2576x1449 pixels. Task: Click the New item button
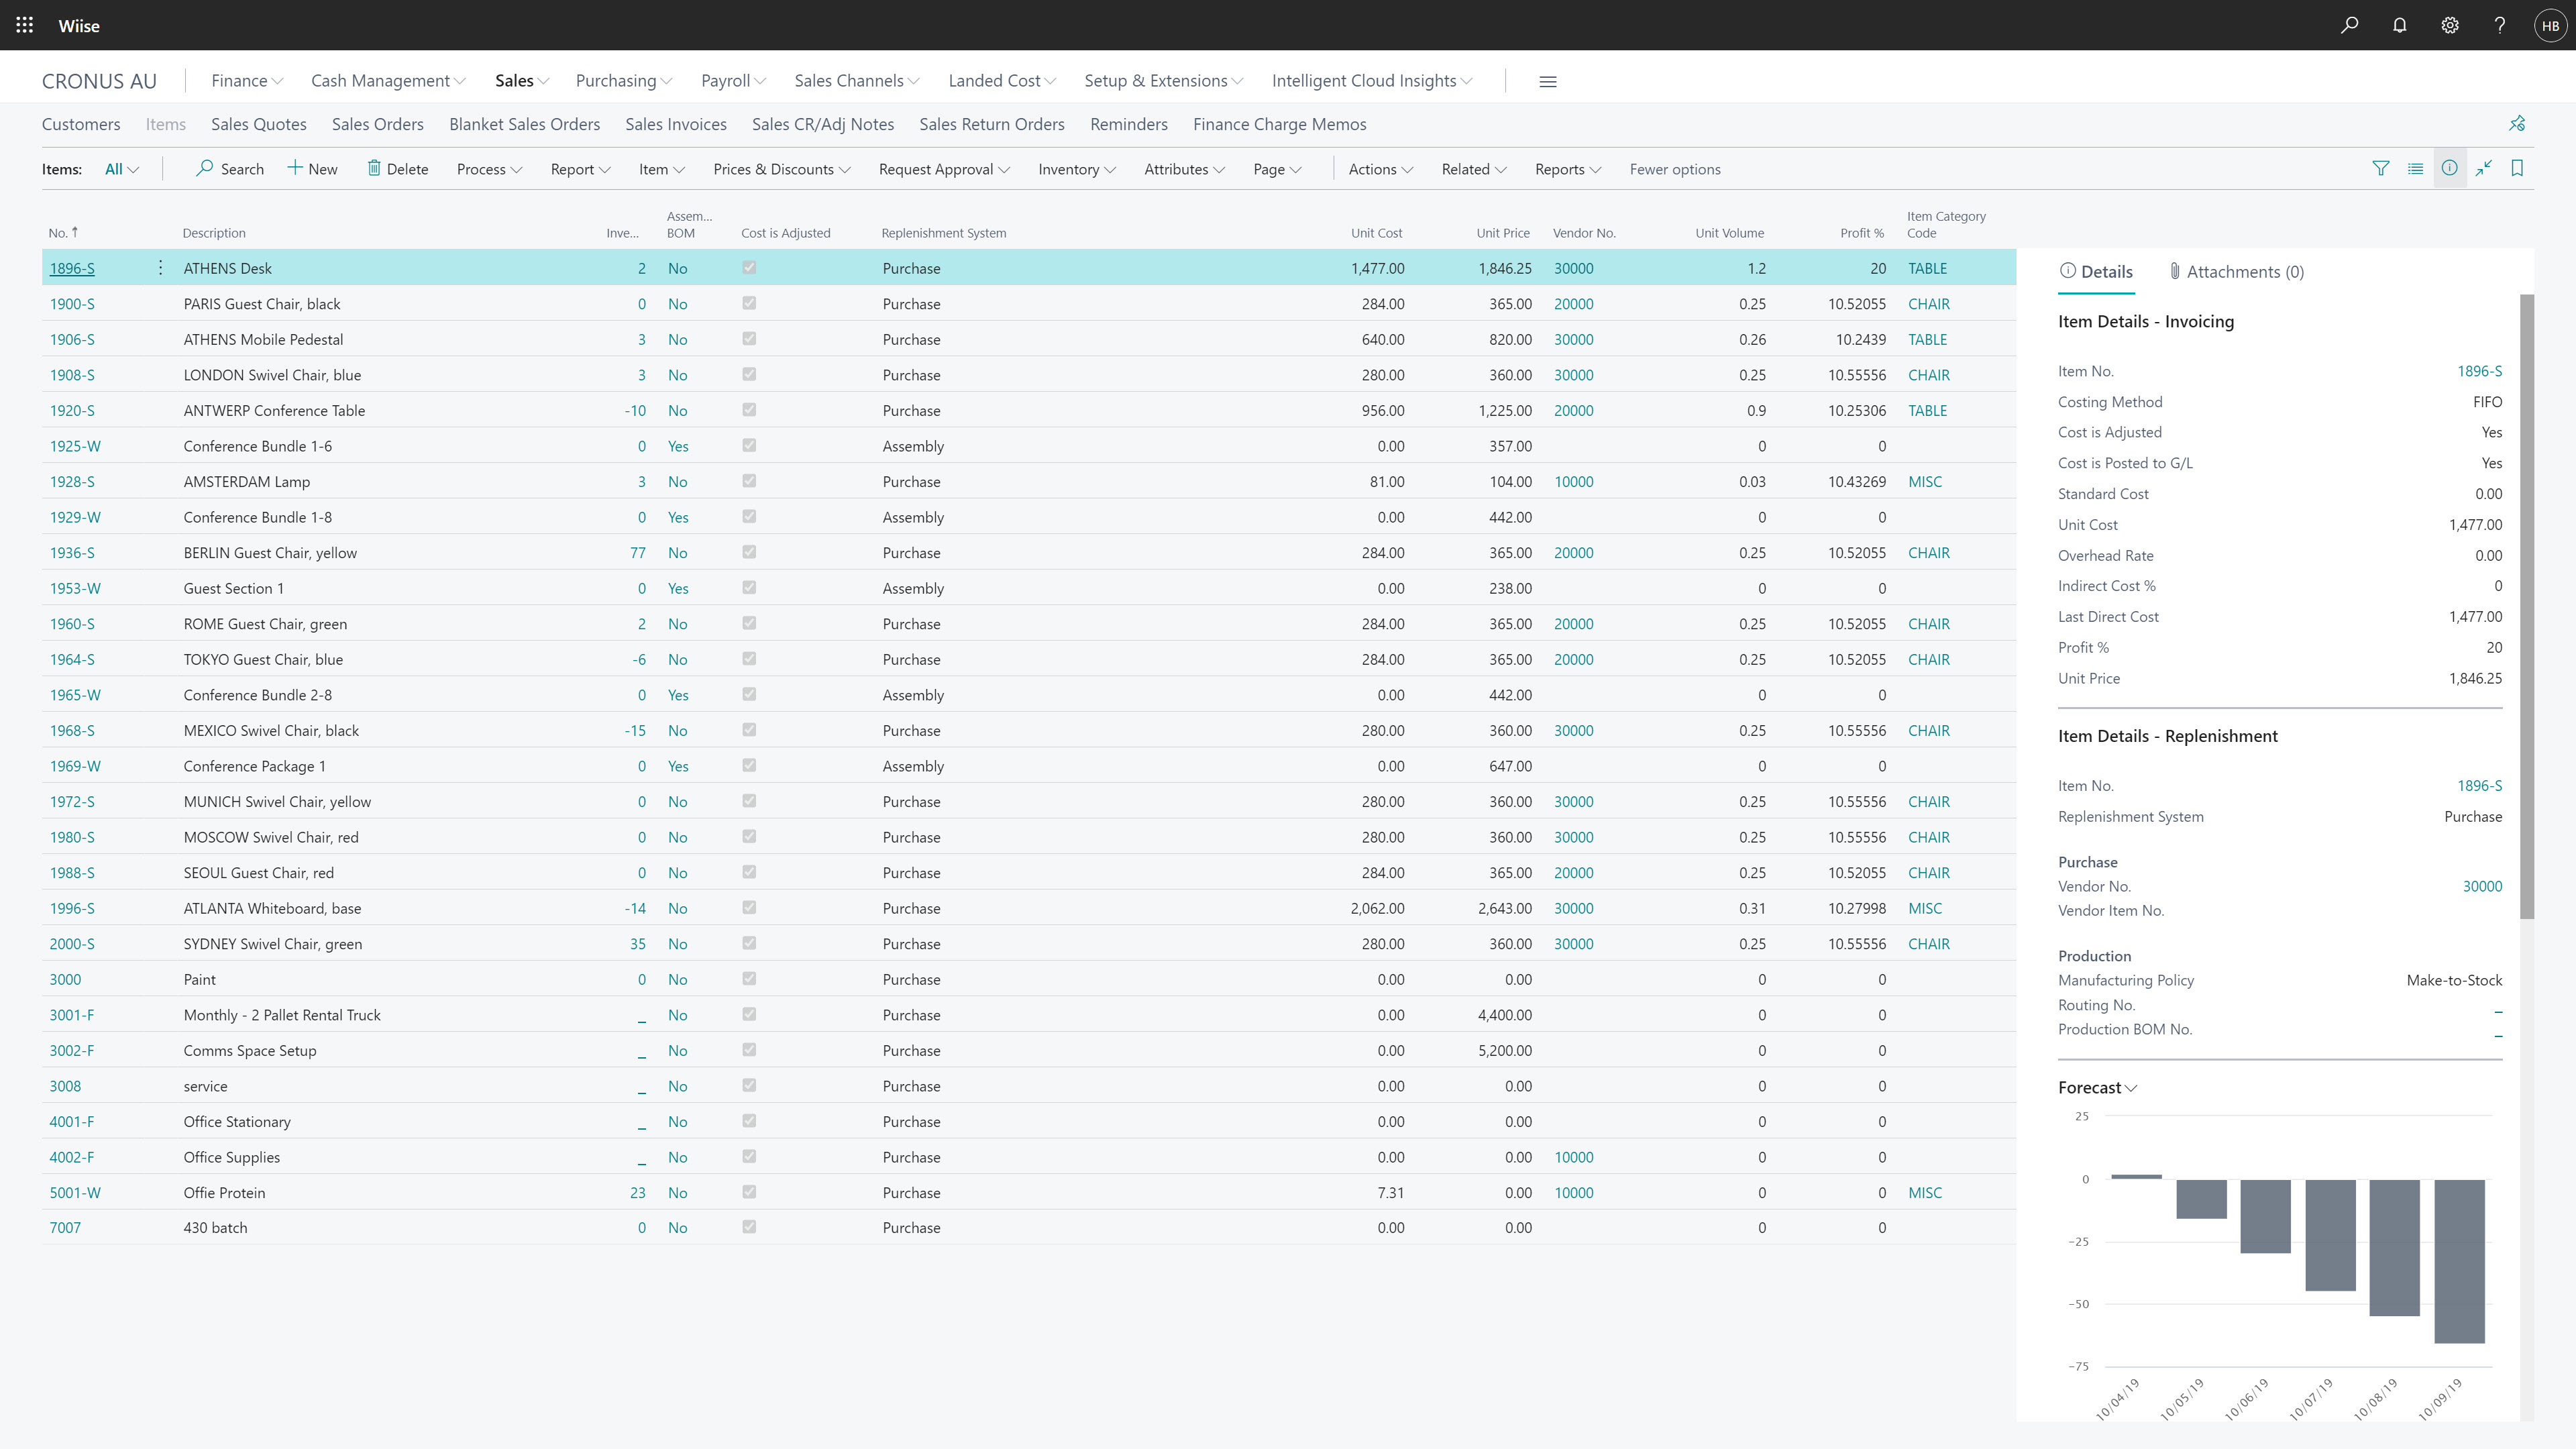coord(312,169)
